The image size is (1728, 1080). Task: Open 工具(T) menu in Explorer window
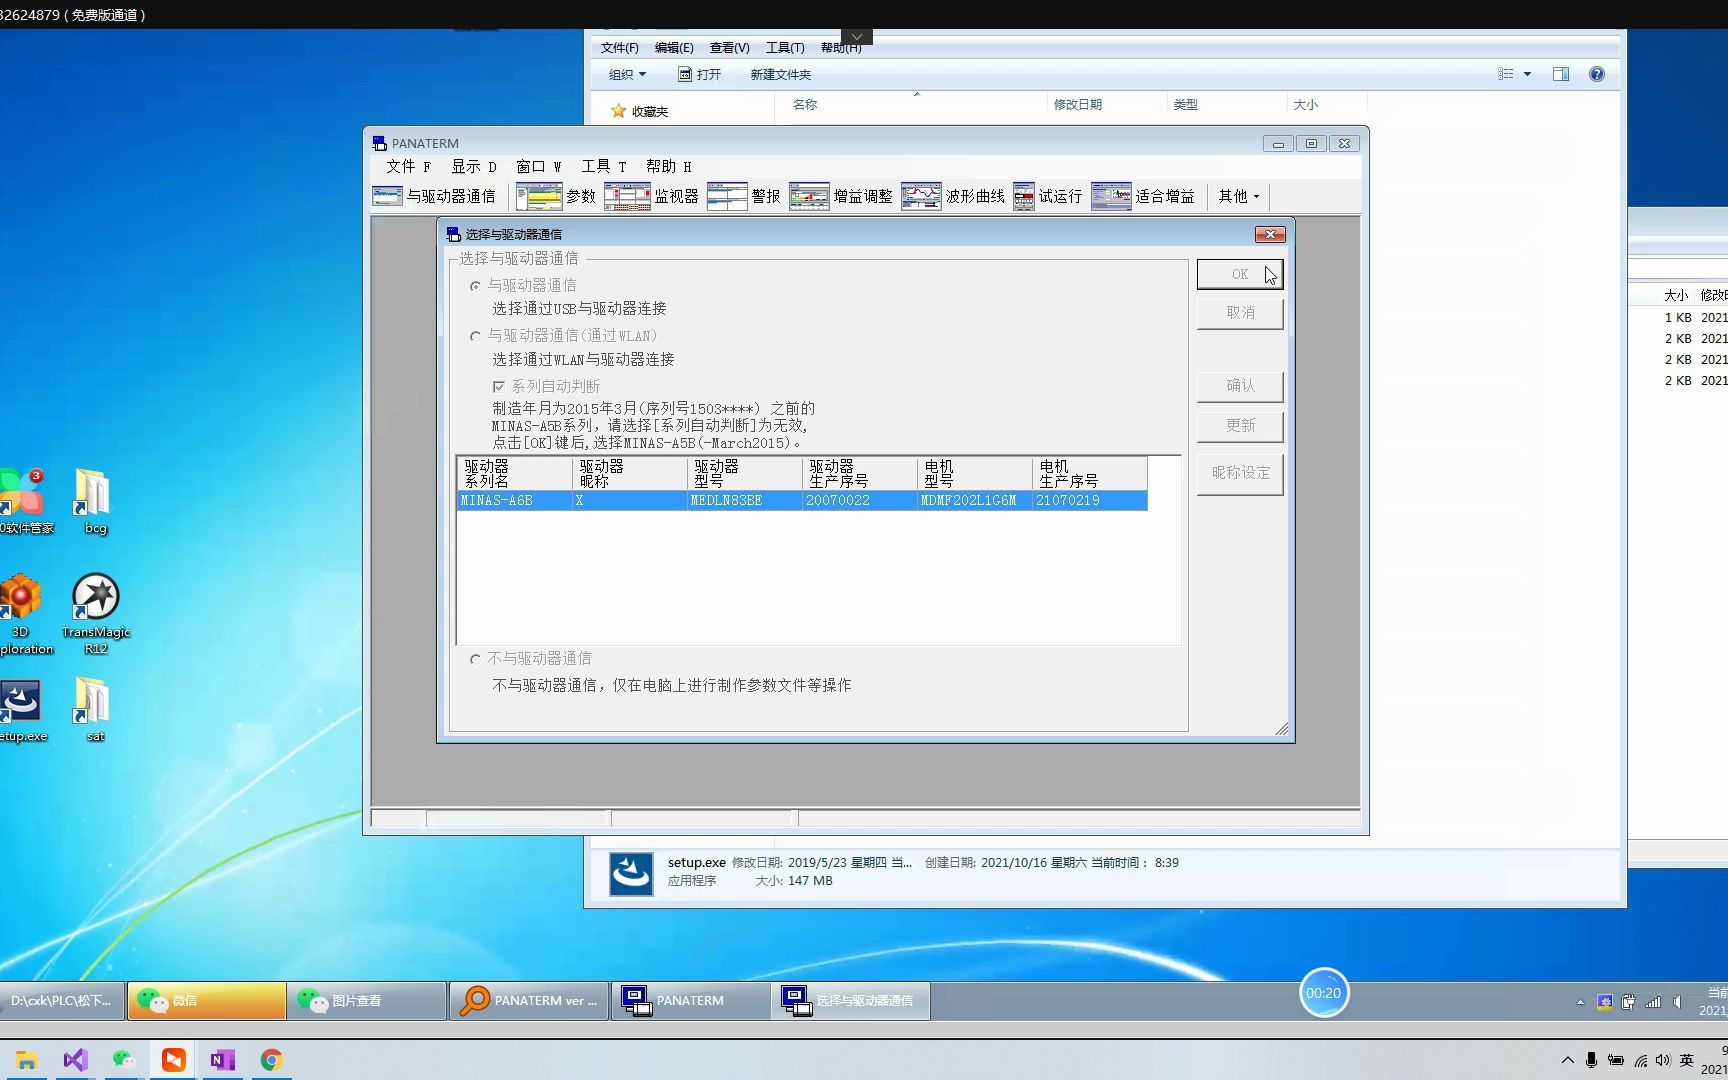coord(785,48)
